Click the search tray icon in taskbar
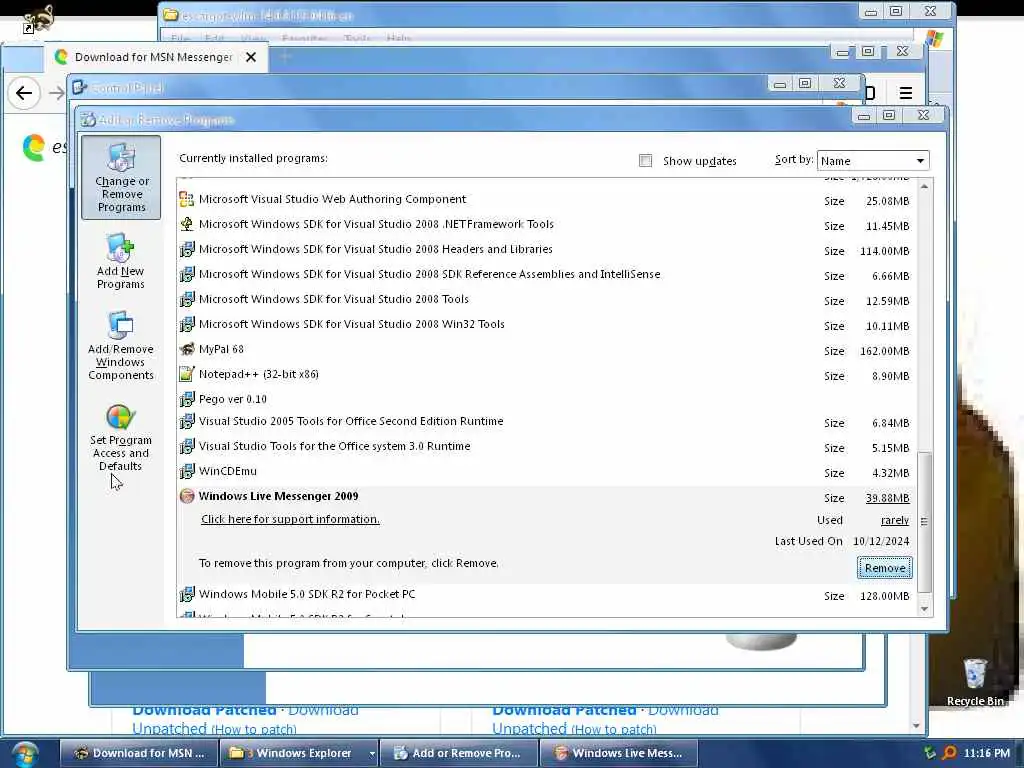This screenshot has width=1024, height=768. (950, 753)
